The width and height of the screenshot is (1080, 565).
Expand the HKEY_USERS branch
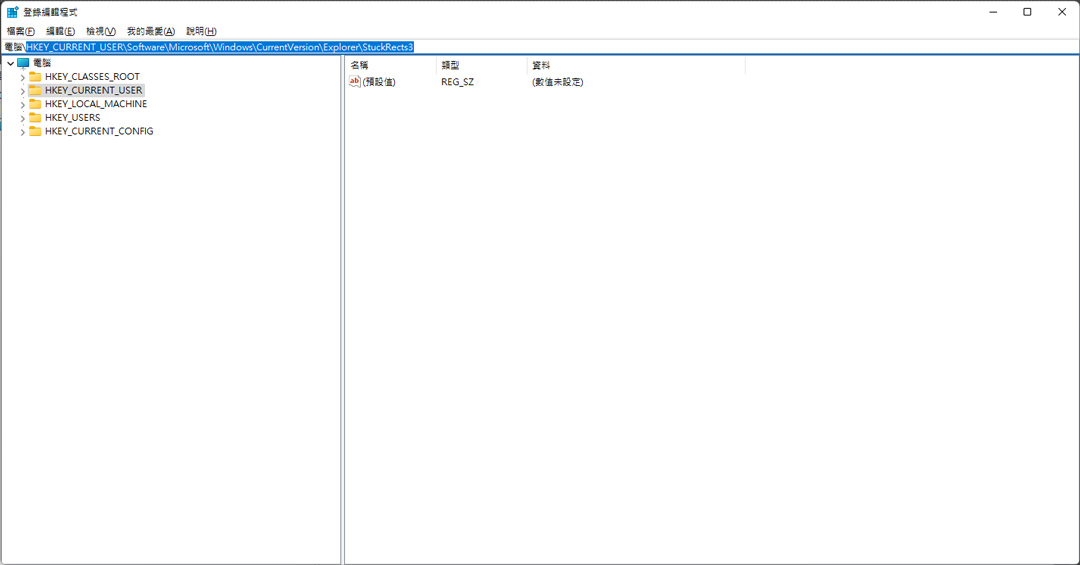tap(22, 119)
